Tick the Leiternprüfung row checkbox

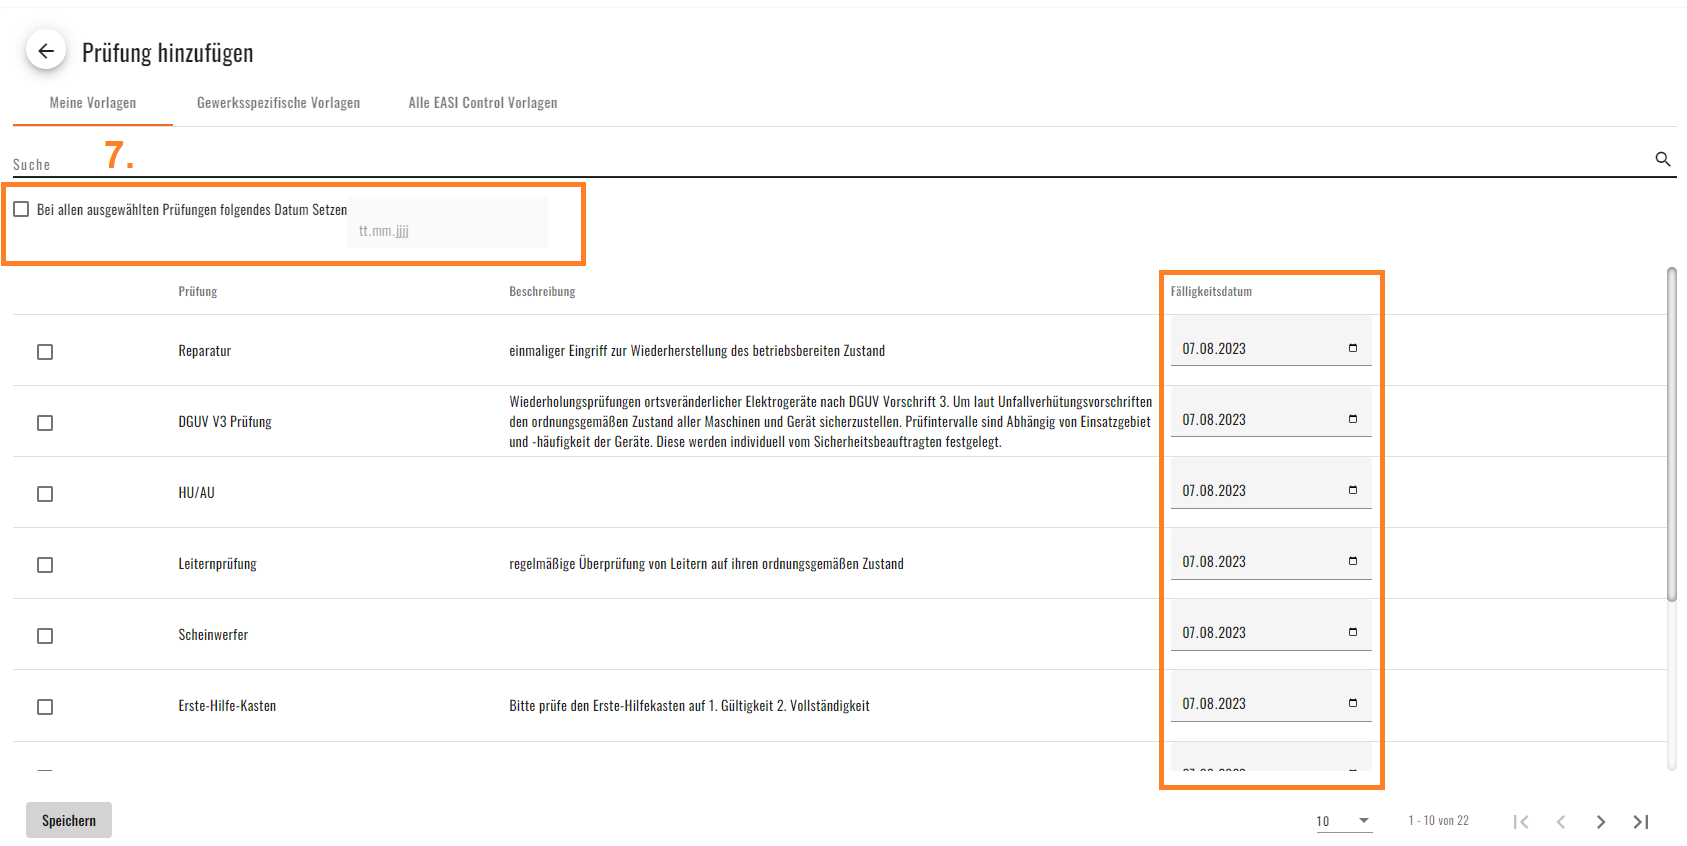tap(45, 565)
